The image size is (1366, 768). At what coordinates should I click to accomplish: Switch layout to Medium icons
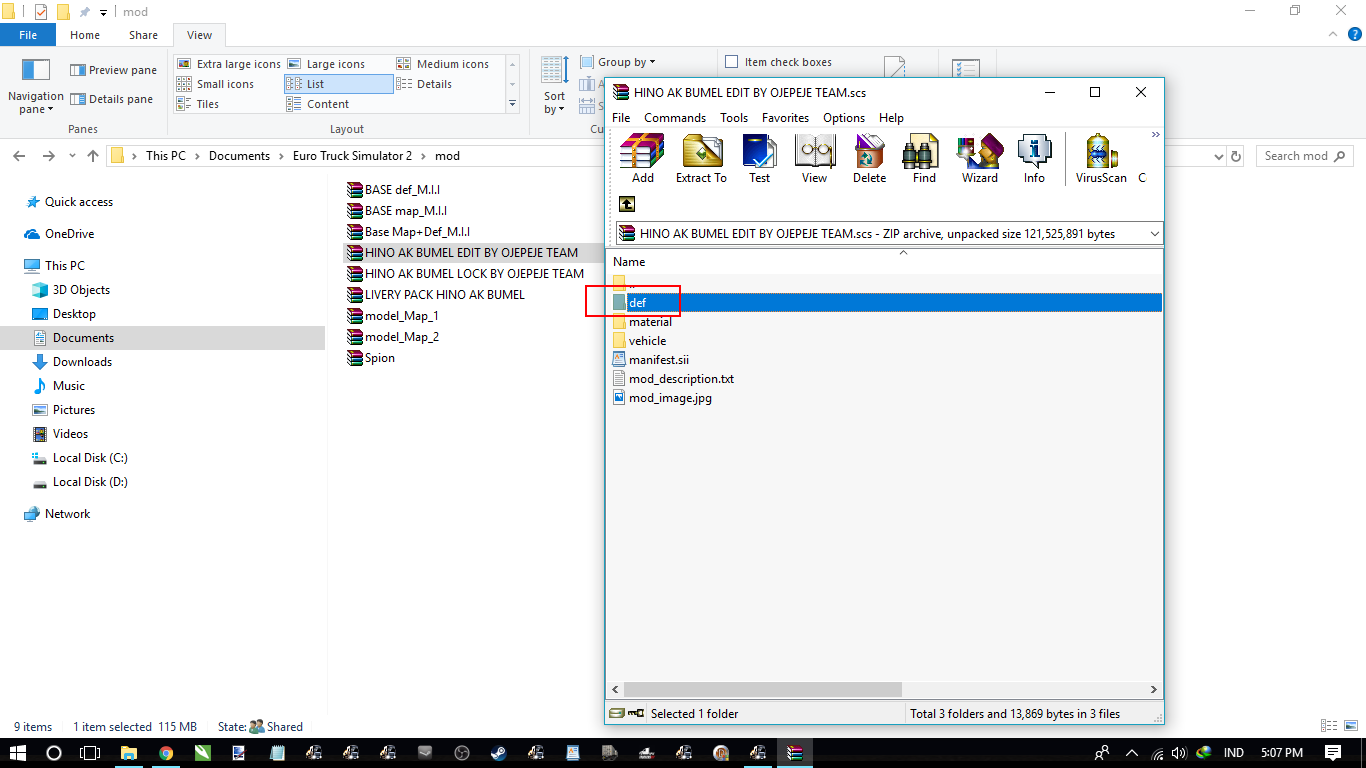click(x=443, y=64)
